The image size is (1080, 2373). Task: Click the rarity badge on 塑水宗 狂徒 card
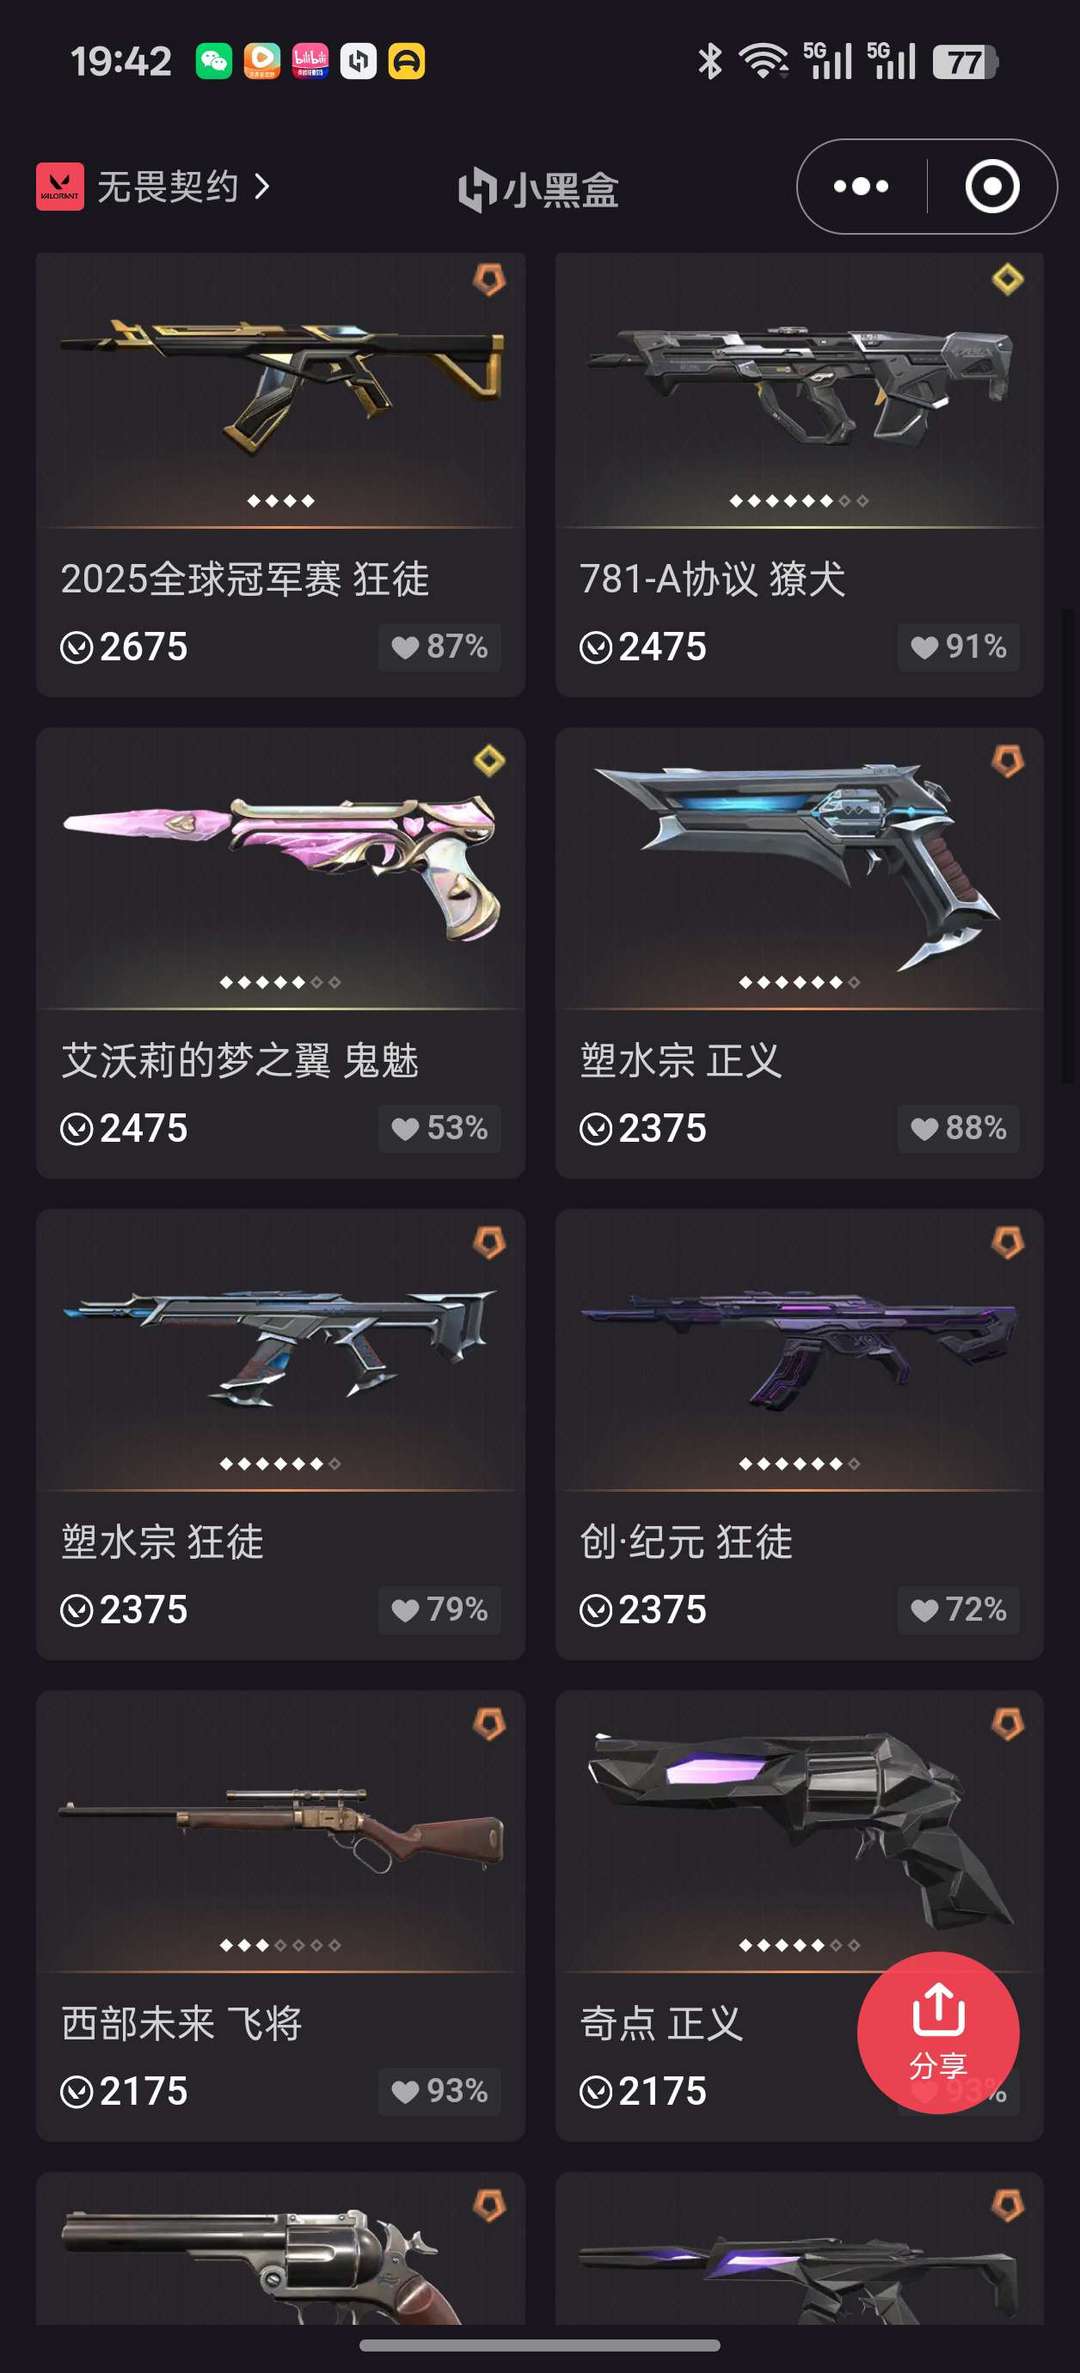click(489, 1243)
